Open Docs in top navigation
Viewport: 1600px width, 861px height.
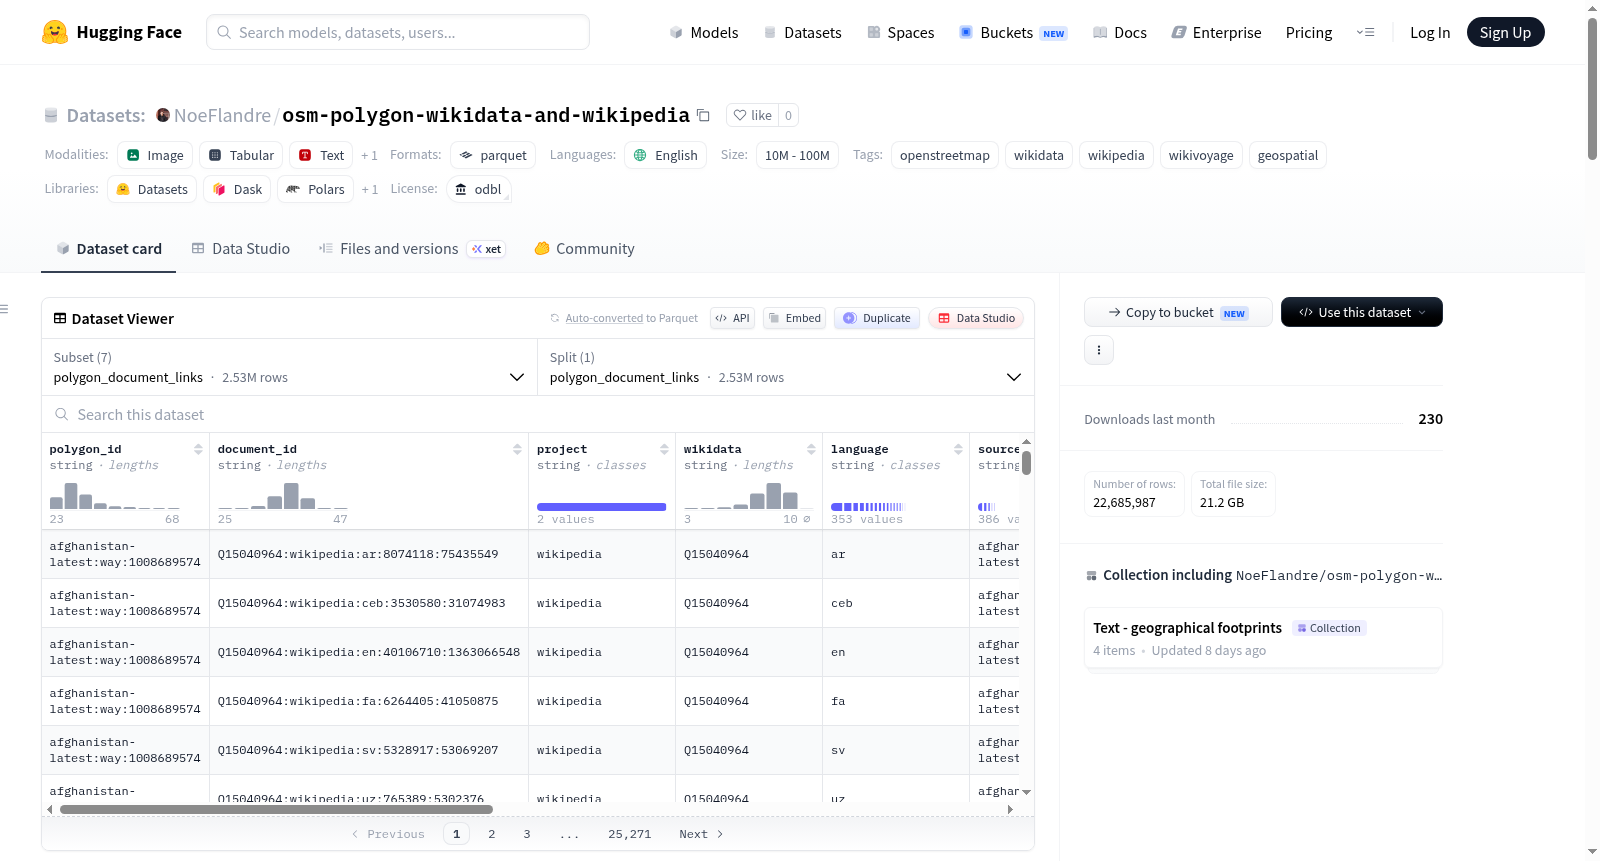(1119, 32)
